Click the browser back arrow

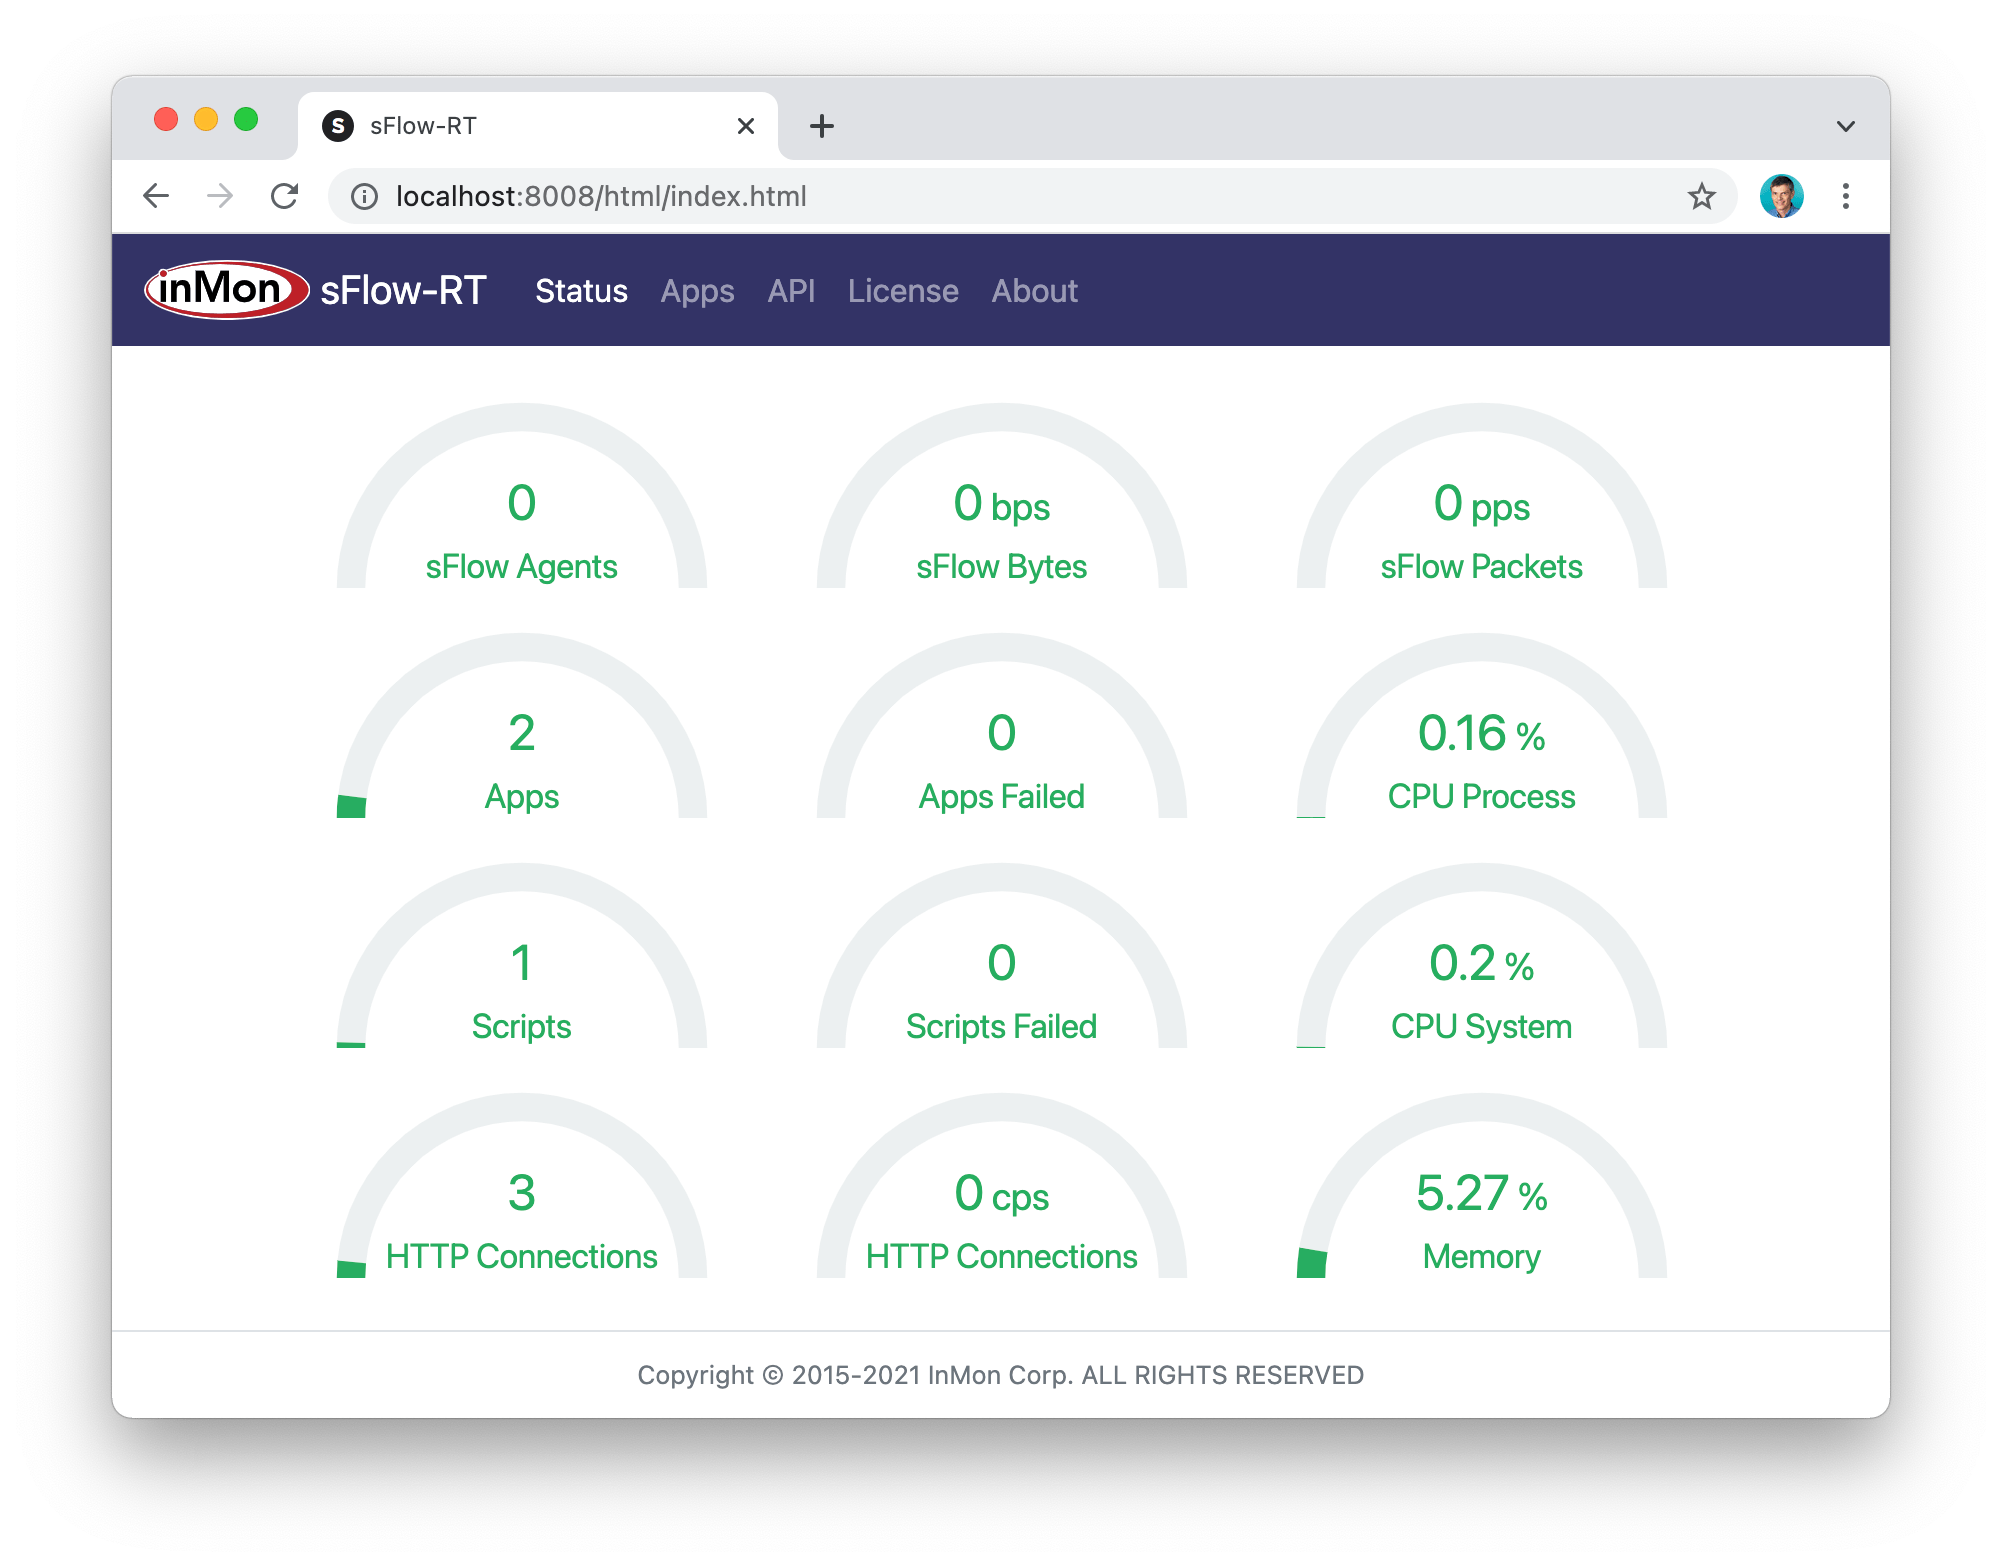click(x=156, y=196)
